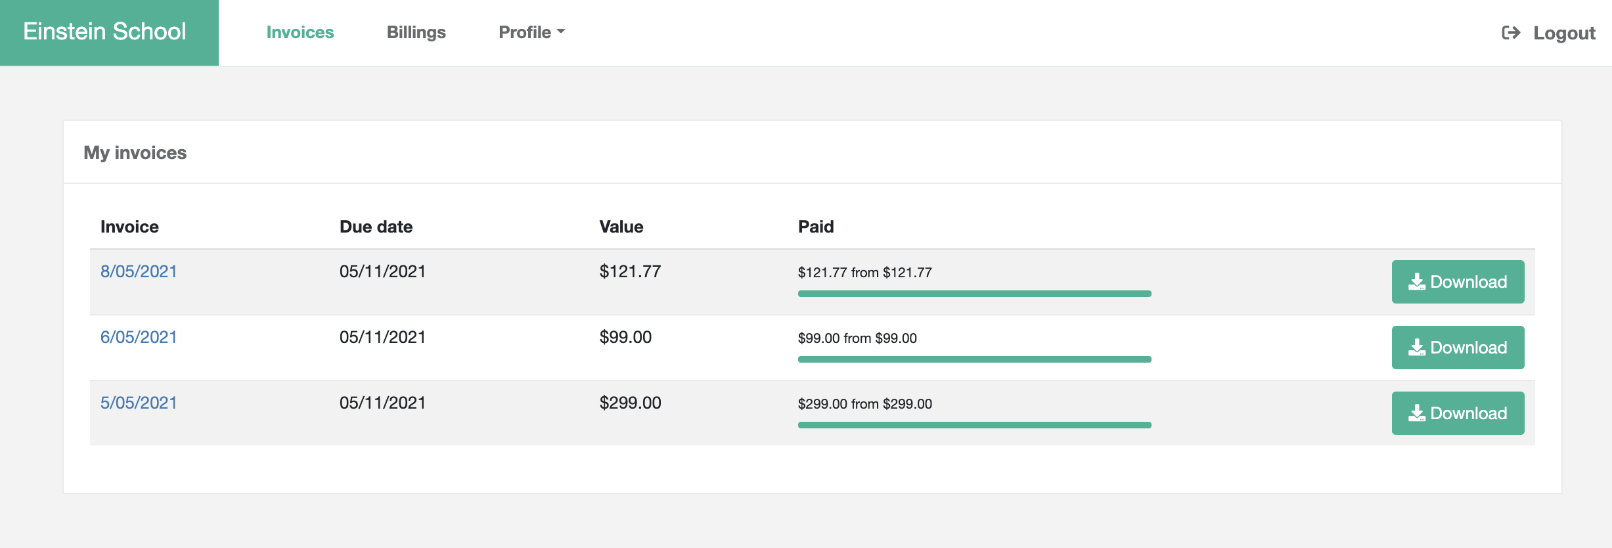The height and width of the screenshot is (548, 1612).
Task: Open invoice 5/05/2021
Action: click(139, 403)
